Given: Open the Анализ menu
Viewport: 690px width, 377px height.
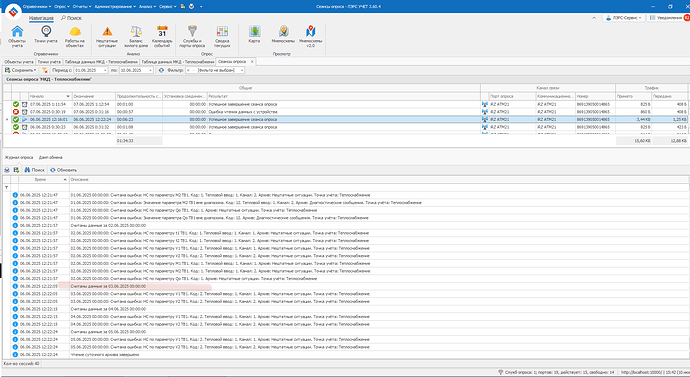Looking at the screenshot, I should click(147, 7).
